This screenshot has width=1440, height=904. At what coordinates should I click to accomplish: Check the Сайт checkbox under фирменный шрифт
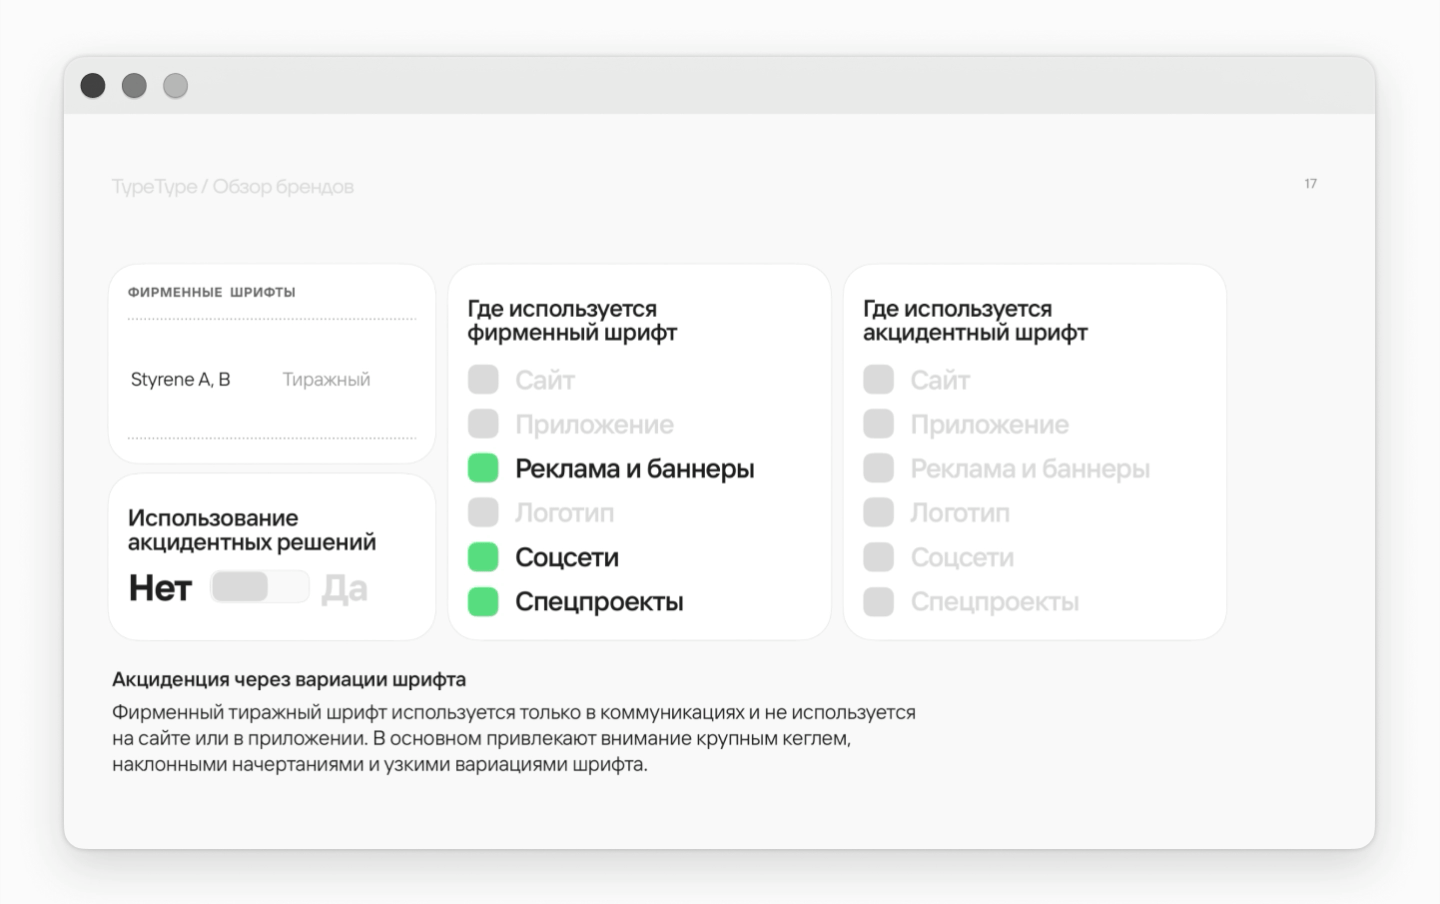click(483, 380)
